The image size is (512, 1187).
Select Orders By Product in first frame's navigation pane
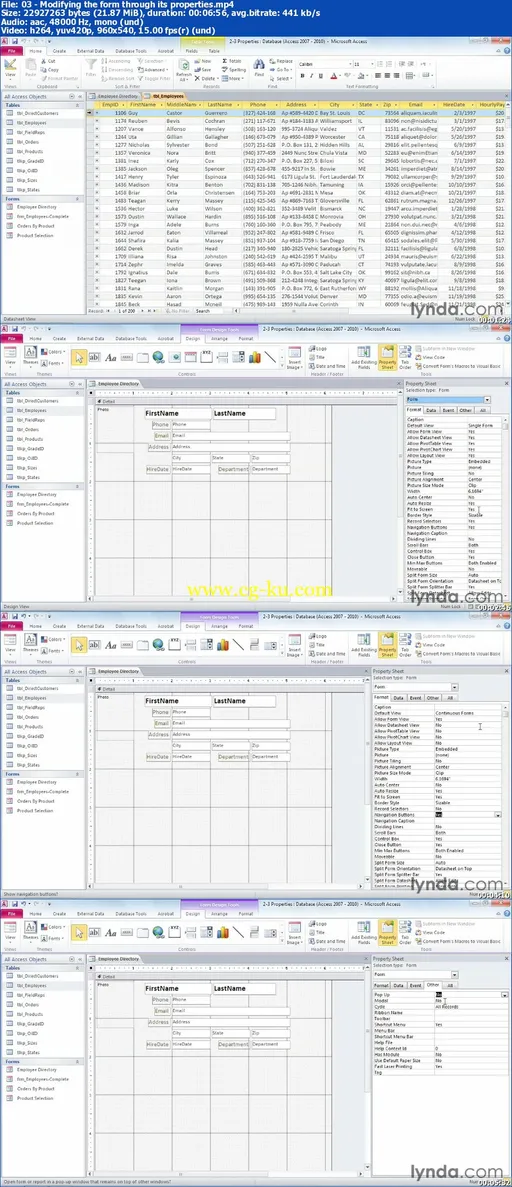click(35, 226)
